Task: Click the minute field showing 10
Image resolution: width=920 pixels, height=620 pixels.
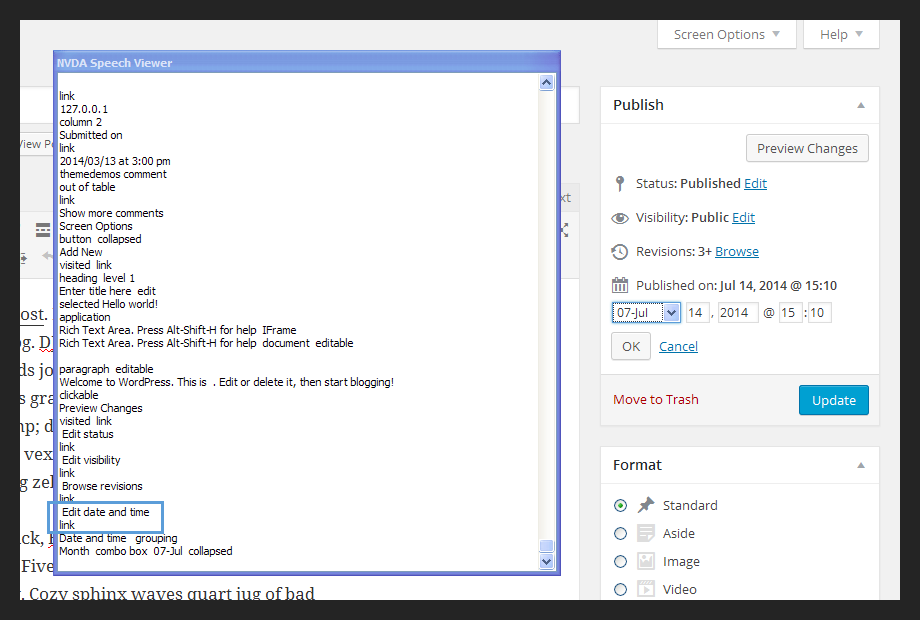Action: click(819, 313)
